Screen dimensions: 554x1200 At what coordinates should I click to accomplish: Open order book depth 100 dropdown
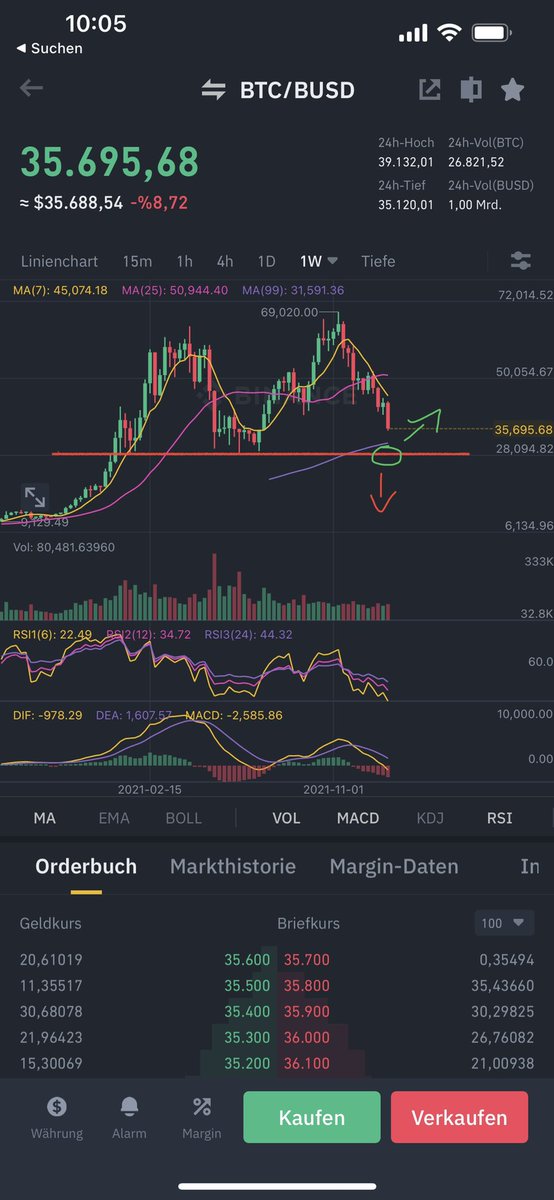coord(502,923)
